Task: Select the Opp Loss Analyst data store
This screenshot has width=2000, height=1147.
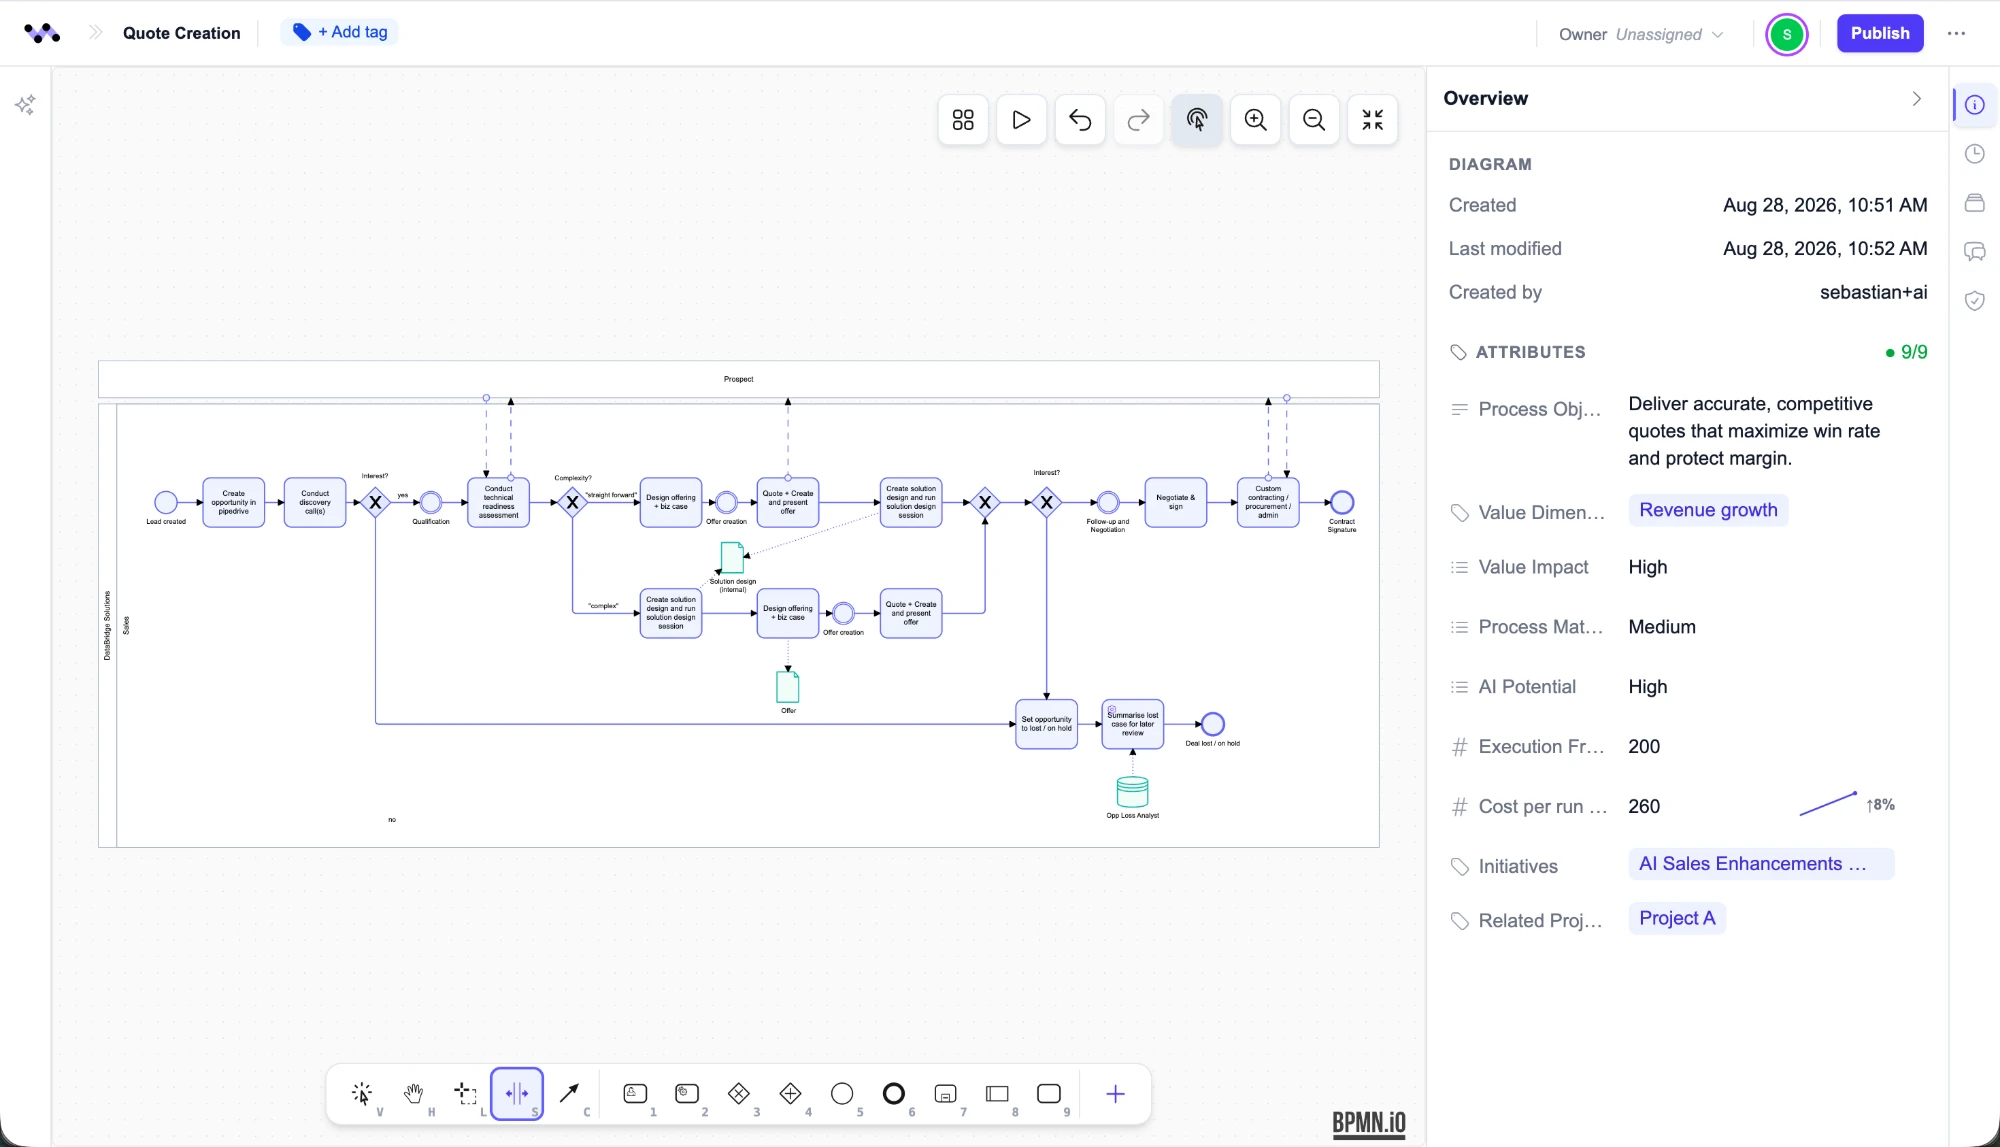Action: [x=1132, y=792]
